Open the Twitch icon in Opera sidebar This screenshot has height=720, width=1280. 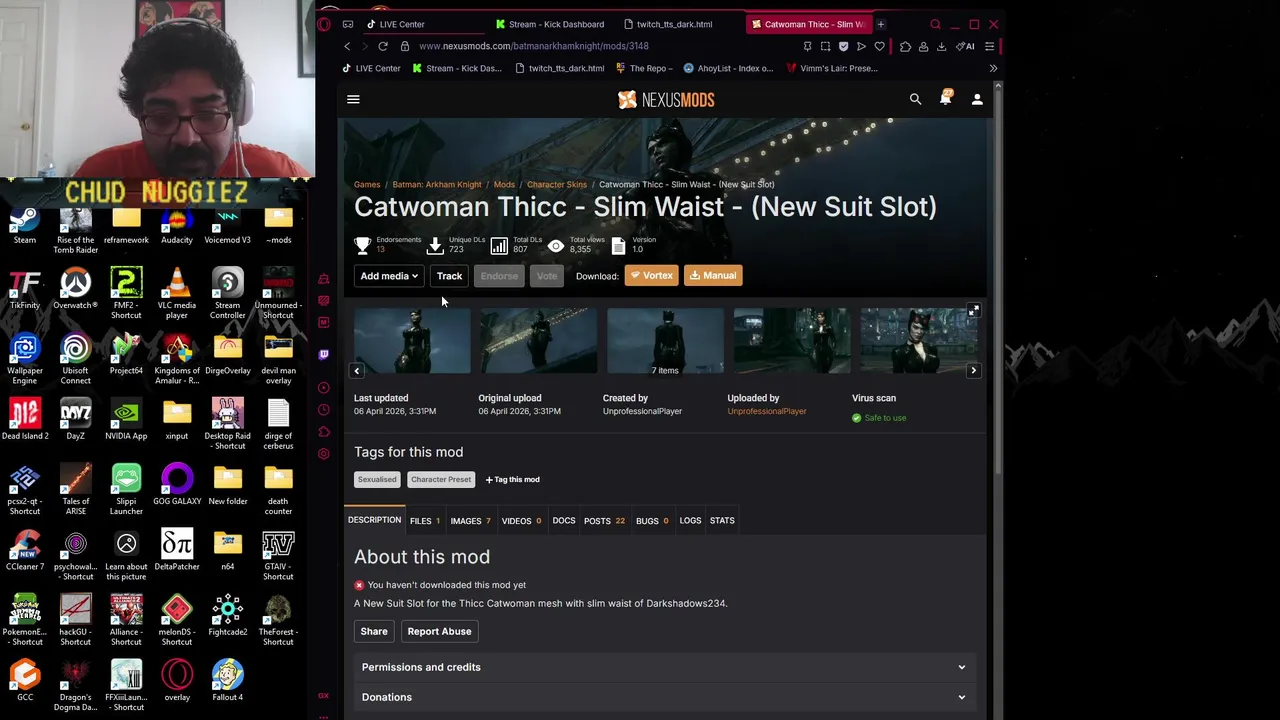click(x=323, y=354)
